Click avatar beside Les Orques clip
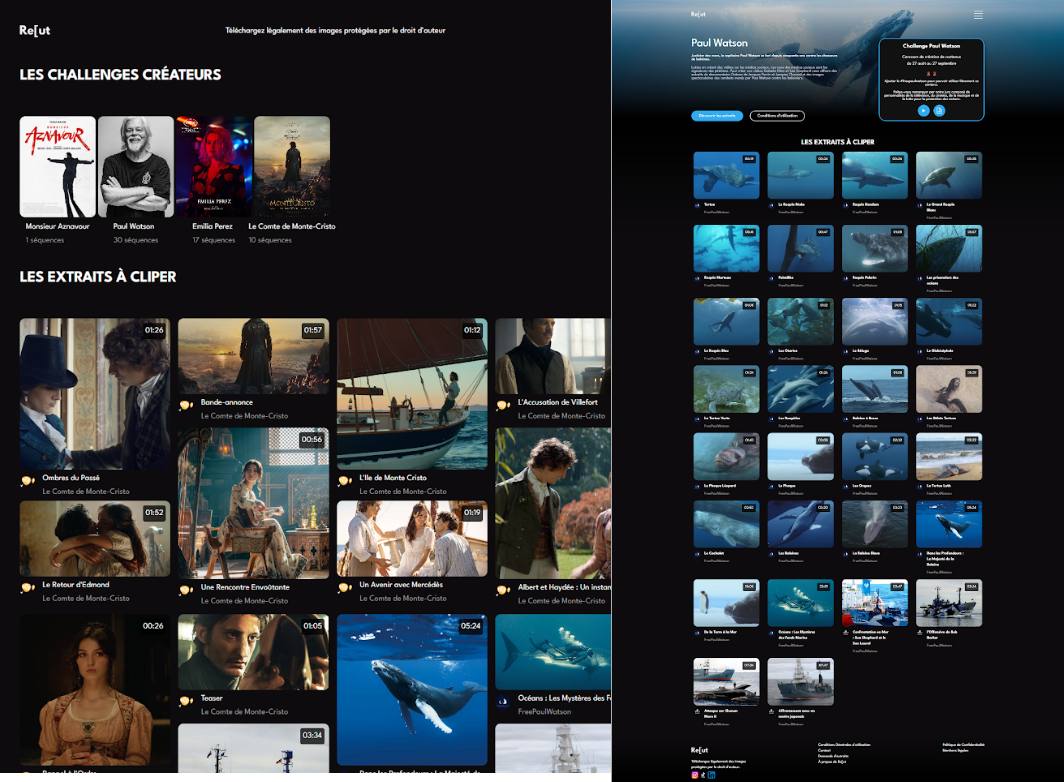This screenshot has width=1064, height=782. point(846,487)
